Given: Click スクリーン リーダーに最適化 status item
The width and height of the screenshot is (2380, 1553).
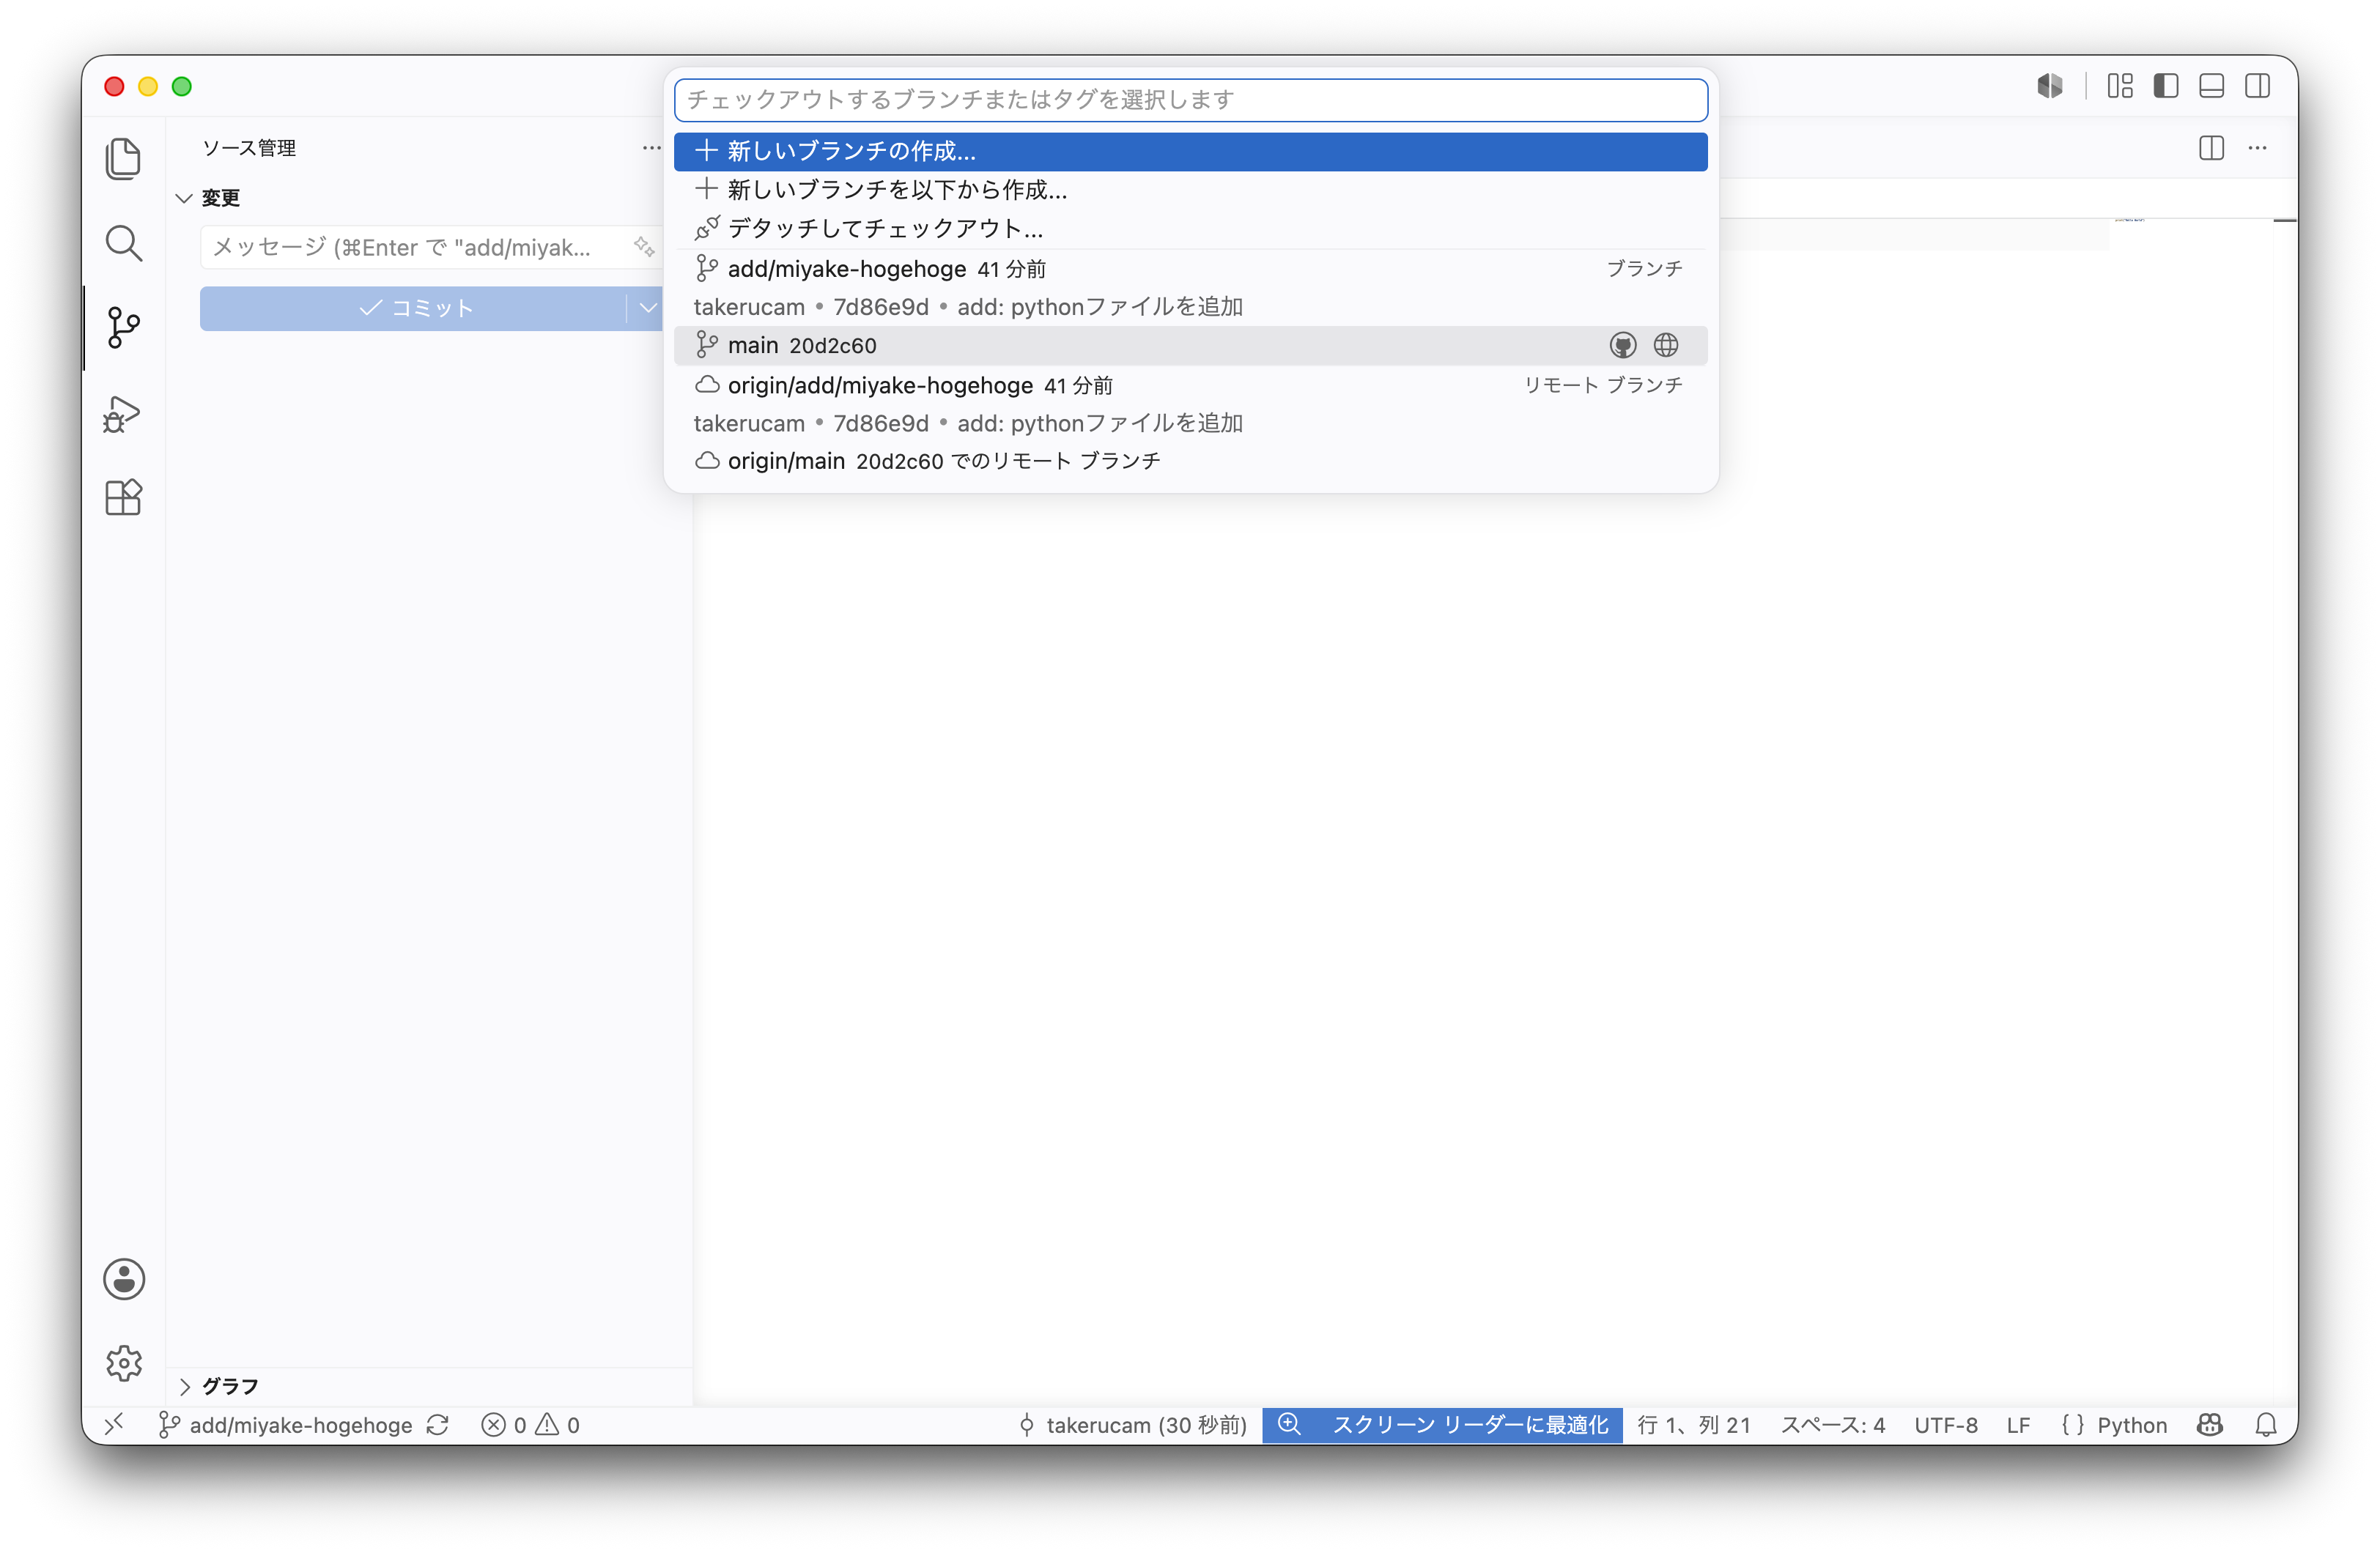Looking at the screenshot, I should pyautogui.click(x=1470, y=1425).
